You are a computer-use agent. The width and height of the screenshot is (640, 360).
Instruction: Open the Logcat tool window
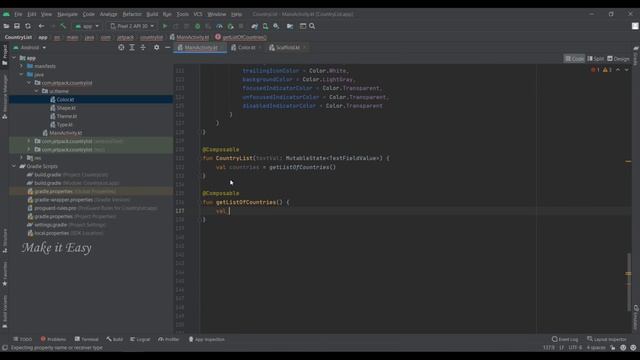[x=140, y=339]
